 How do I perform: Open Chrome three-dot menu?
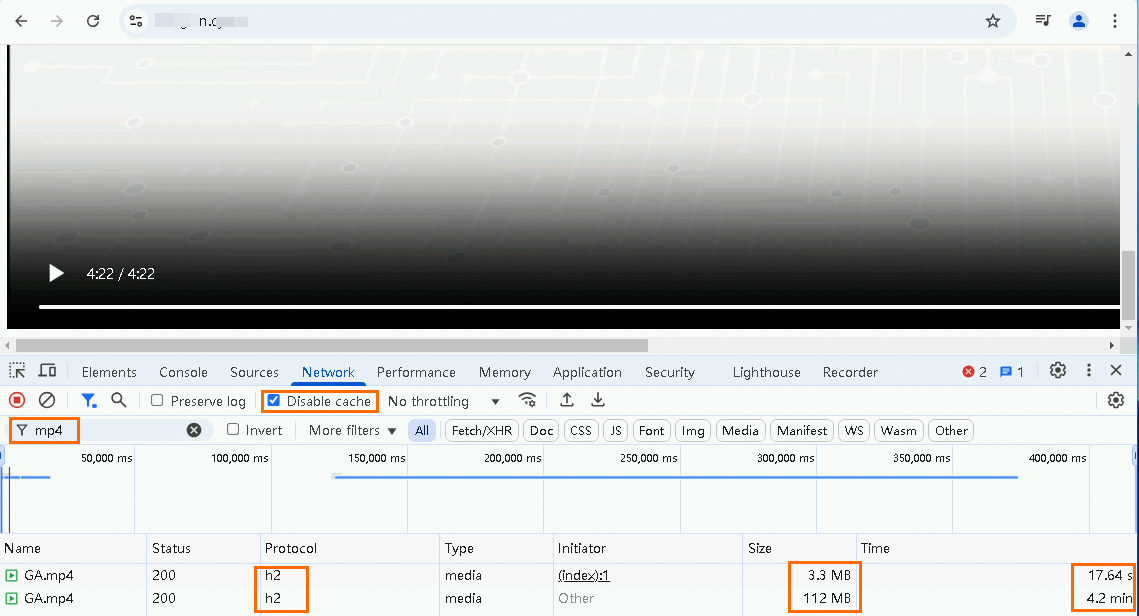(1115, 21)
